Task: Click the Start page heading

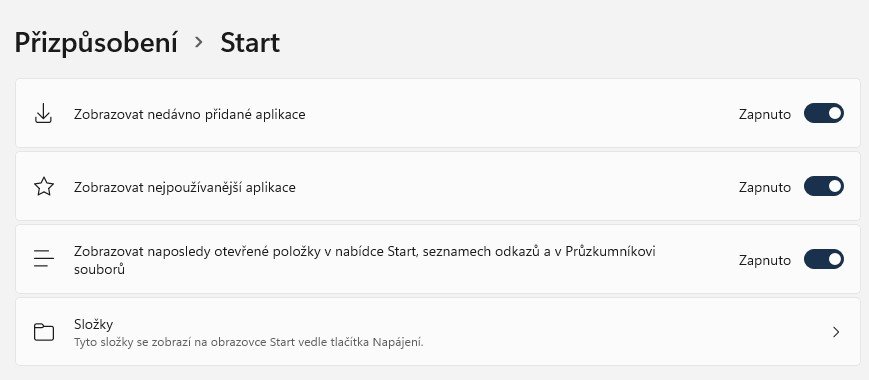Action: tap(250, 43)
